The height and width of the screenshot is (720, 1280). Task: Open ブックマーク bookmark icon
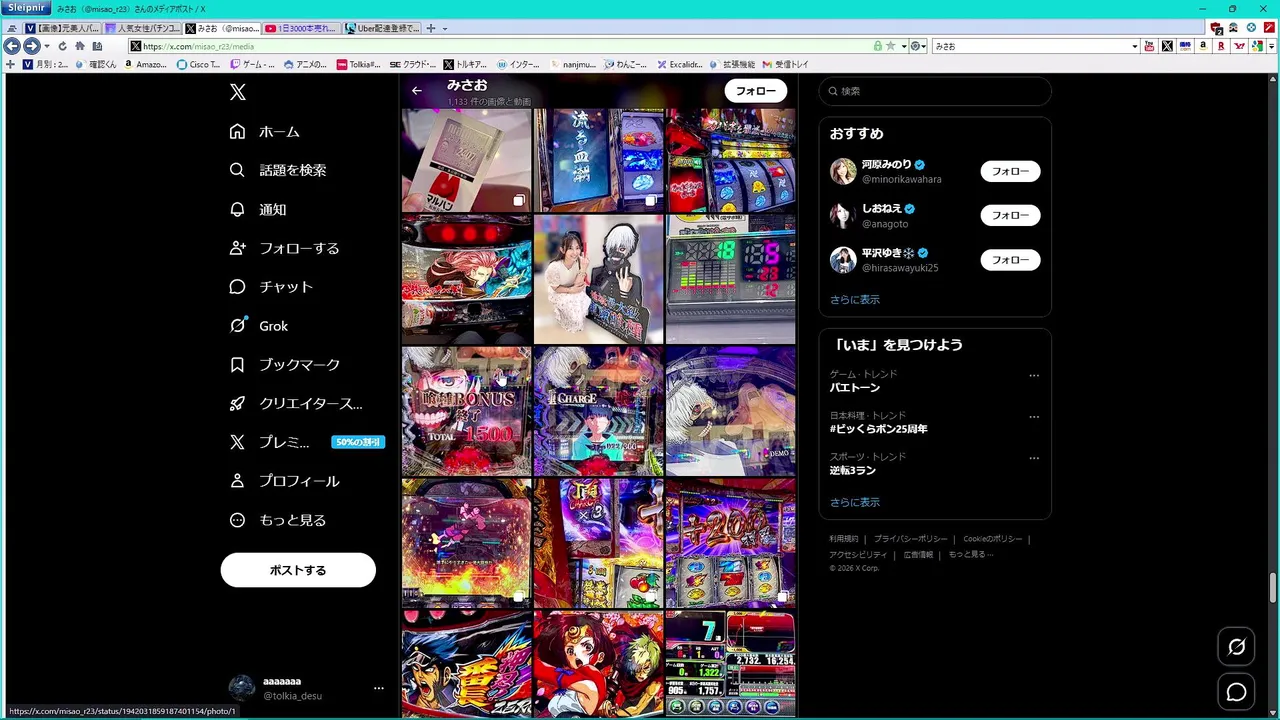click(x=237, y=365)
